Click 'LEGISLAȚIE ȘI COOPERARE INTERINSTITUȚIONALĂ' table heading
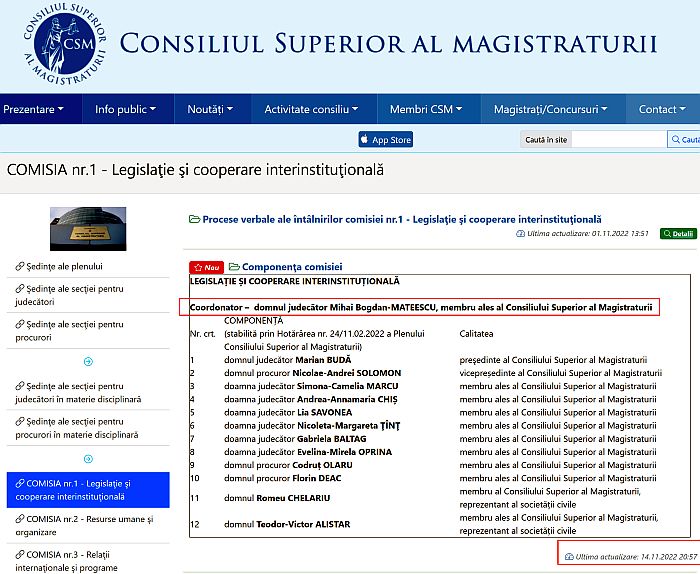700x574 pixels. point(295,281)
